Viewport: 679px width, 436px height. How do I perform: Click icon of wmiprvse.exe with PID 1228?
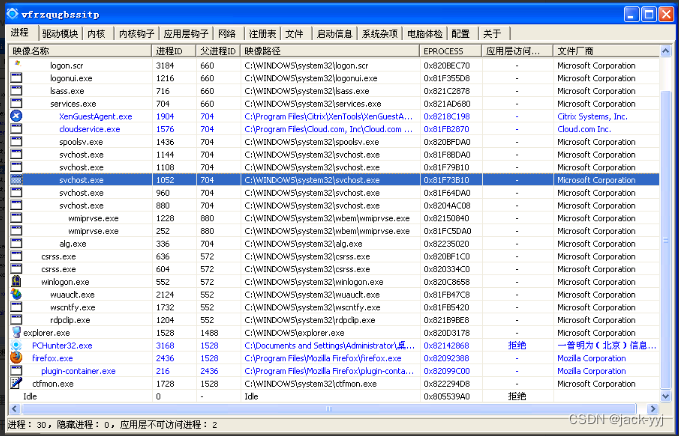(16, 218)
